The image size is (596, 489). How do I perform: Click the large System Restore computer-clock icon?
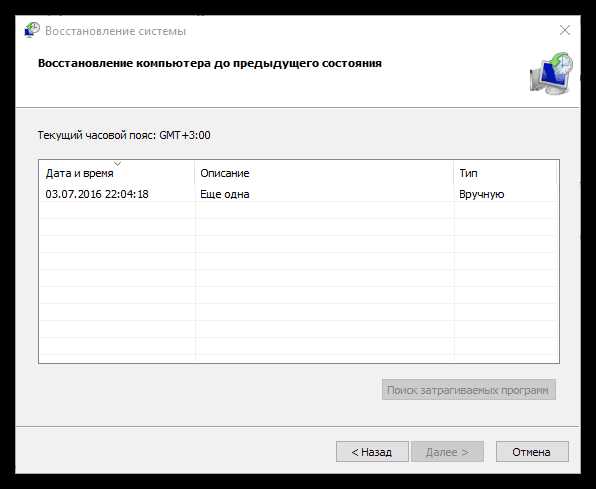coord(551,74)
